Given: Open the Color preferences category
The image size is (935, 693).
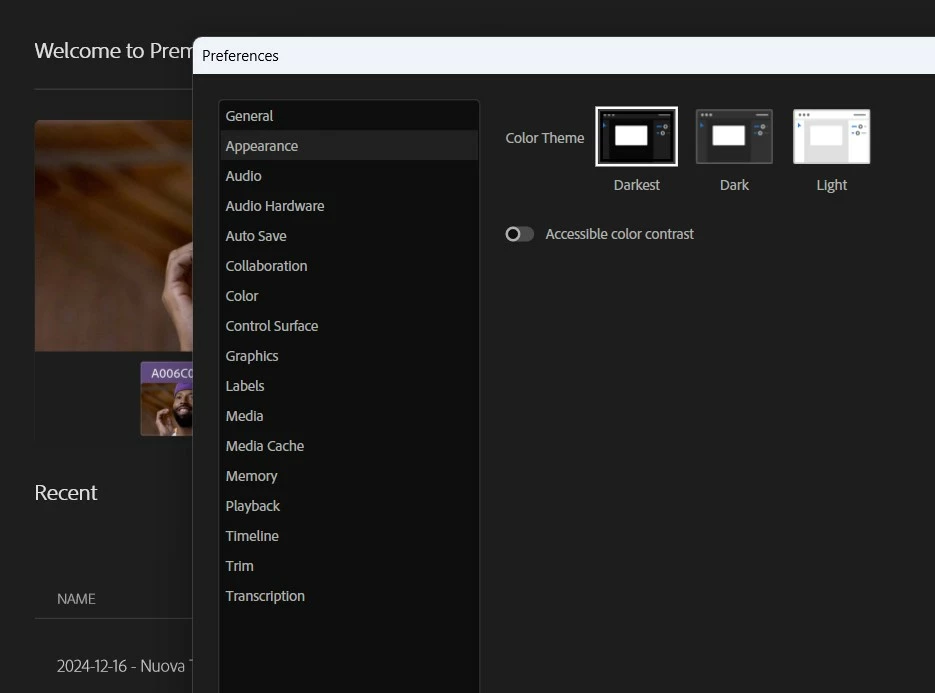Looking at the screenshot, I should click(349, 296).
